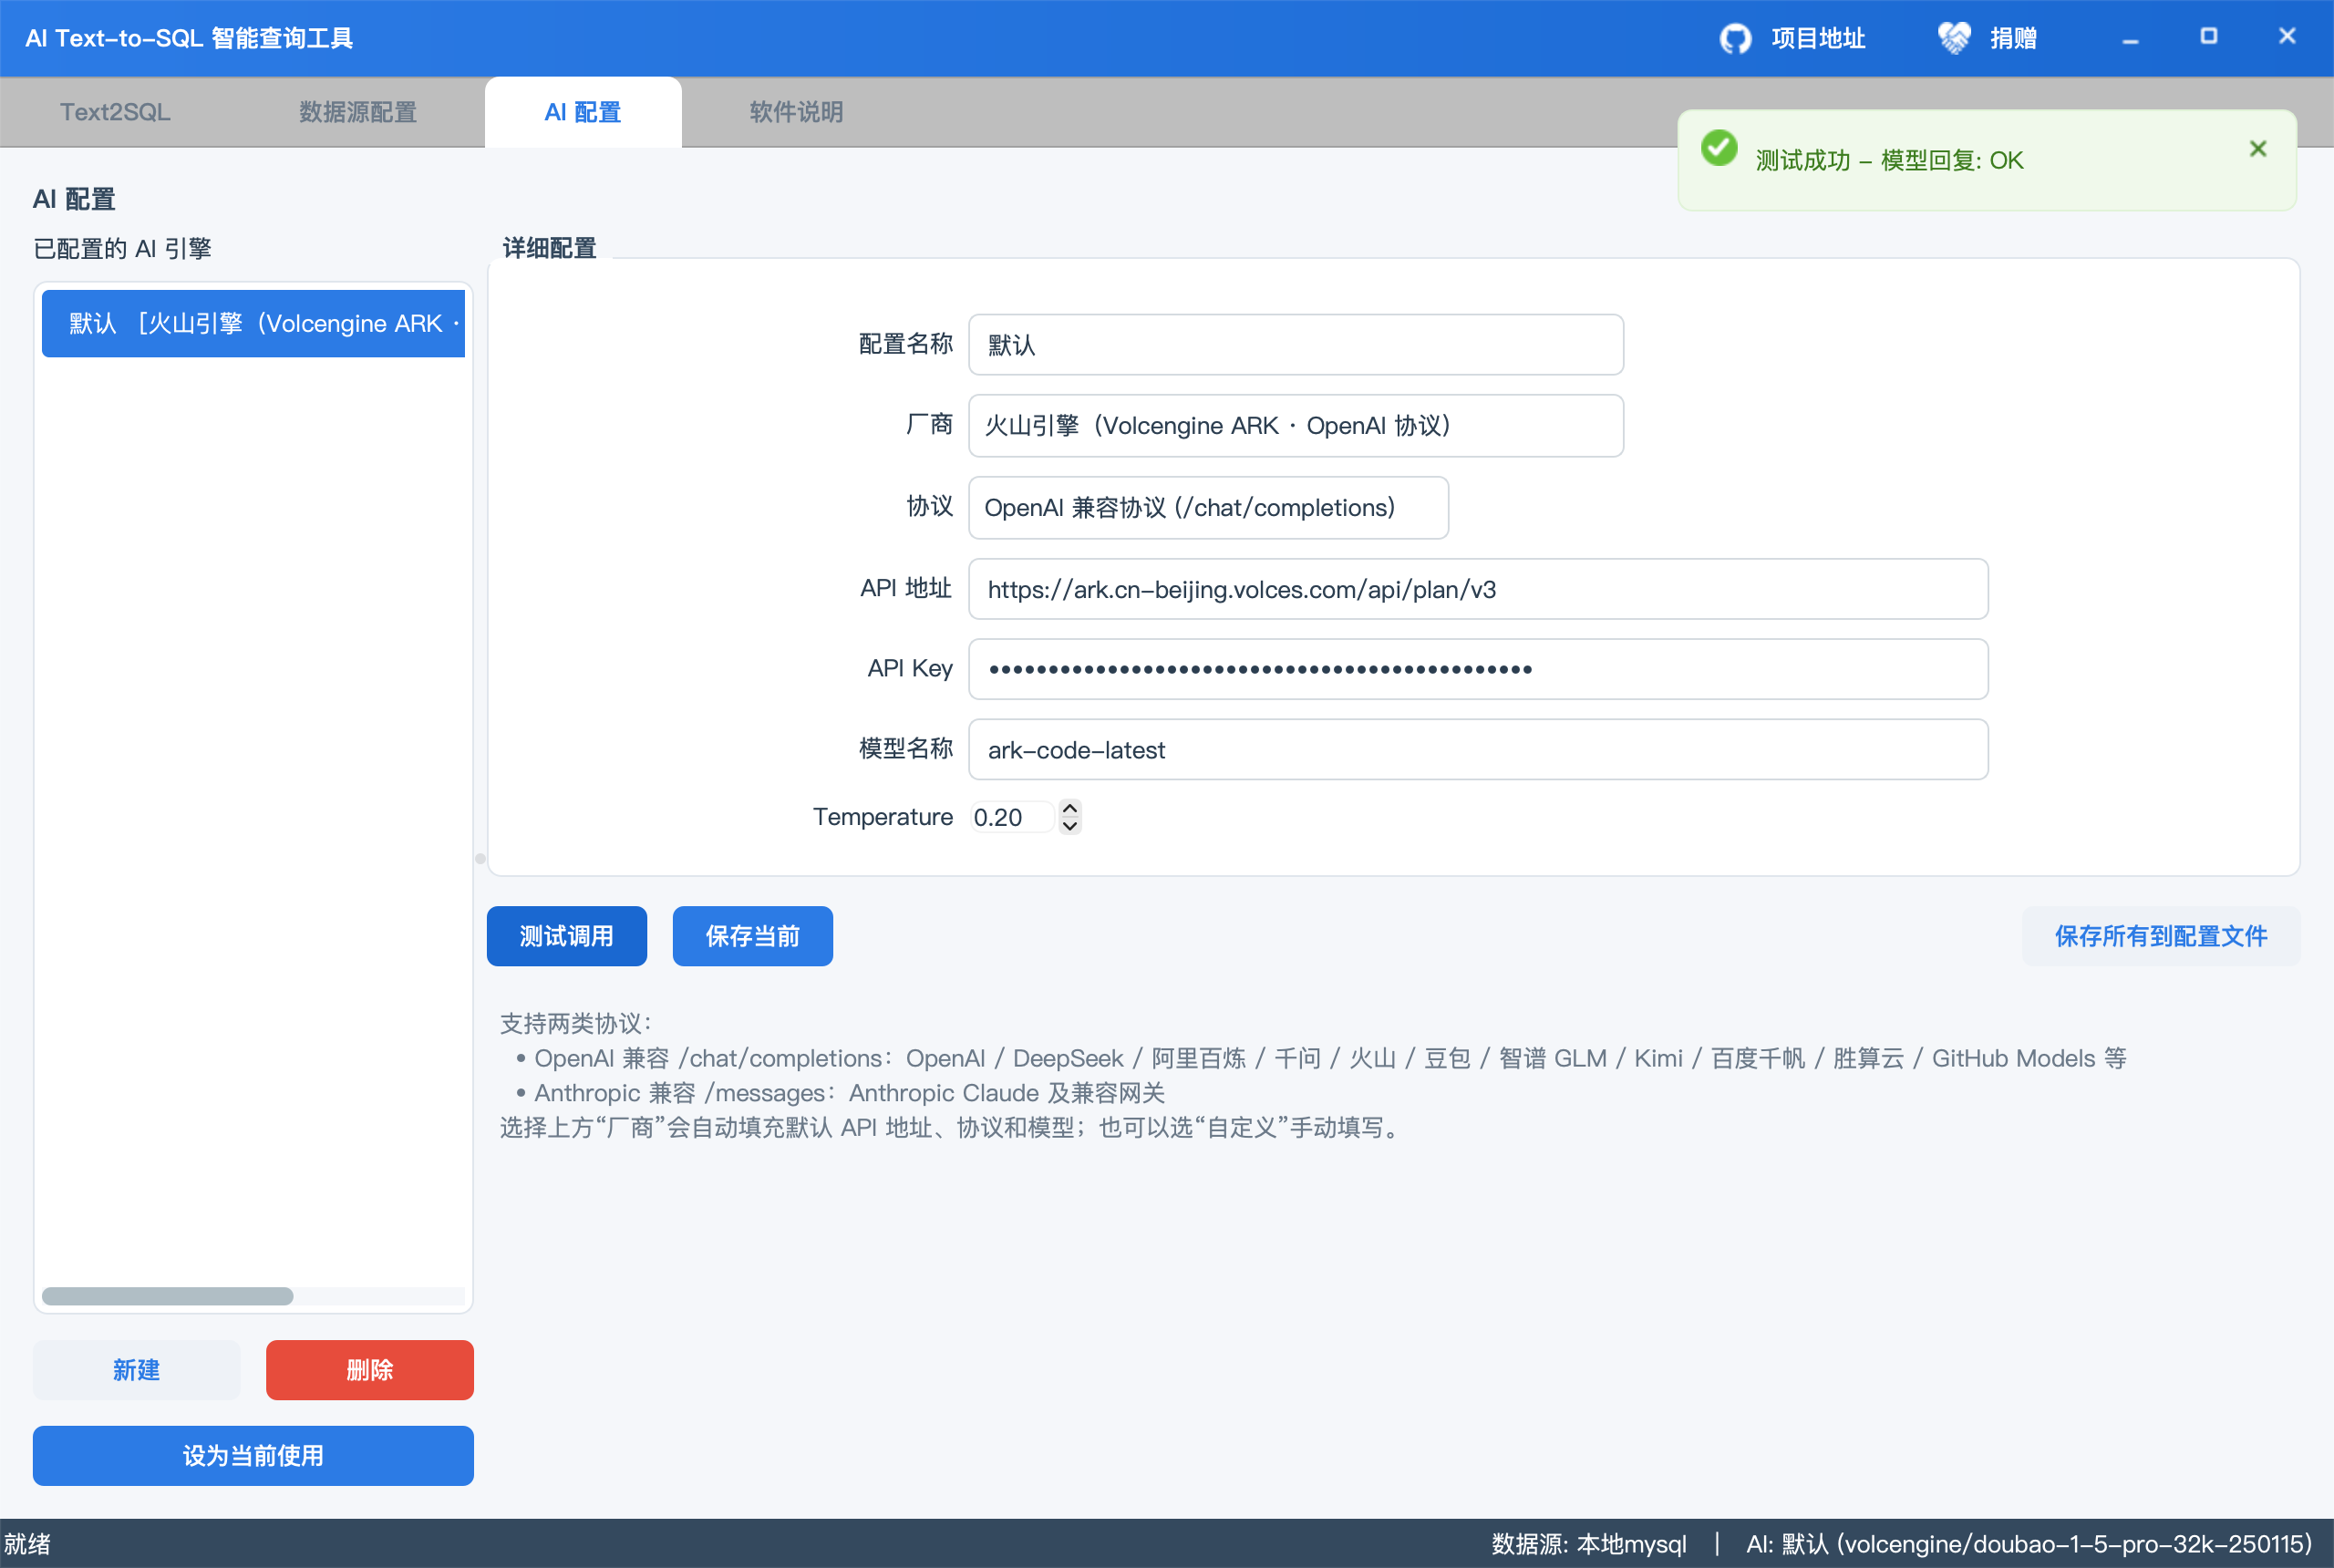Open the 数据源配置 tab
The height and width of the screenshot is (1568, 2334).
(x=357, y=112)
